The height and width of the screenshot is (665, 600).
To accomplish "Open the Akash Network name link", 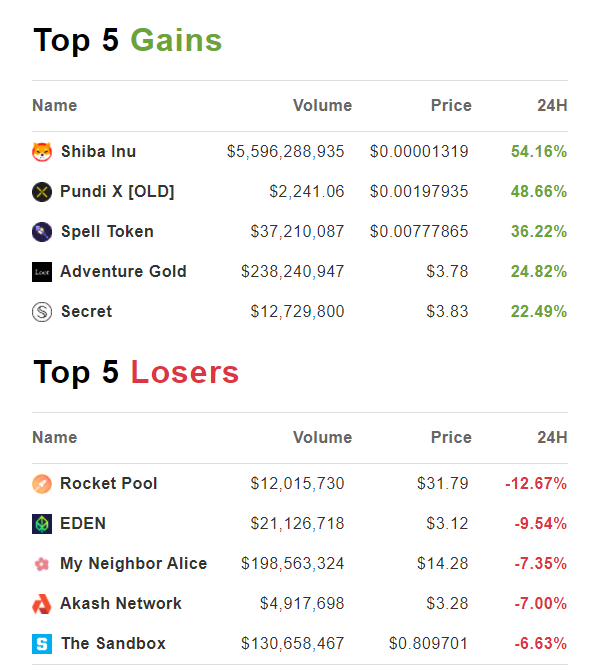I will [121, 604].
